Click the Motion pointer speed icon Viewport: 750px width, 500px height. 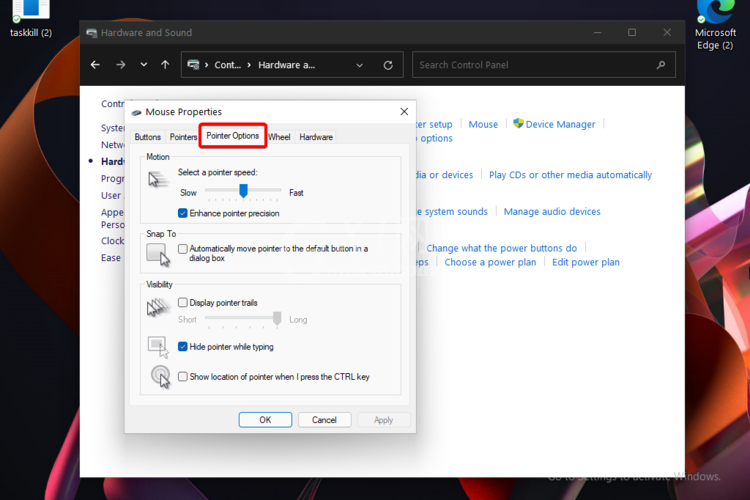[x=158, y=180]
